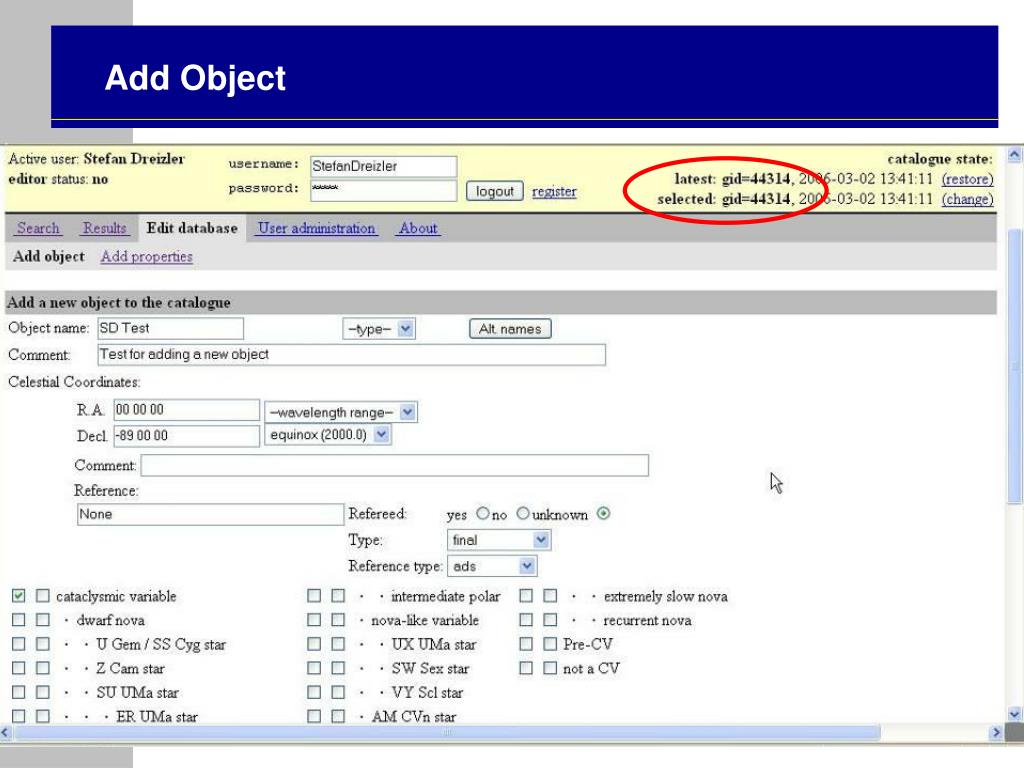Click the restore link for latest catalogue

(967, 179)
